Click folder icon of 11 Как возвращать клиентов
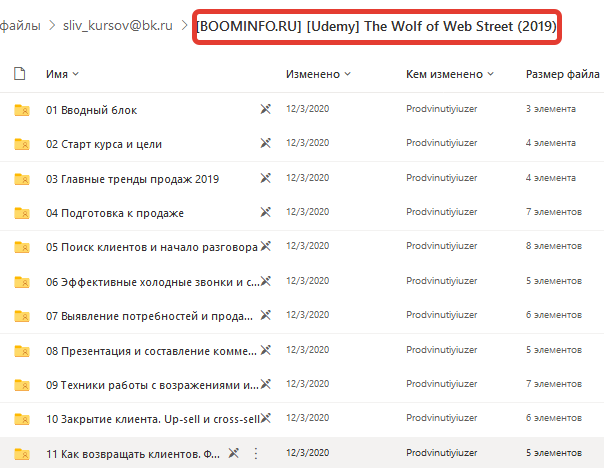The width and height of the screenshot is (604, 468). point(22,454)
